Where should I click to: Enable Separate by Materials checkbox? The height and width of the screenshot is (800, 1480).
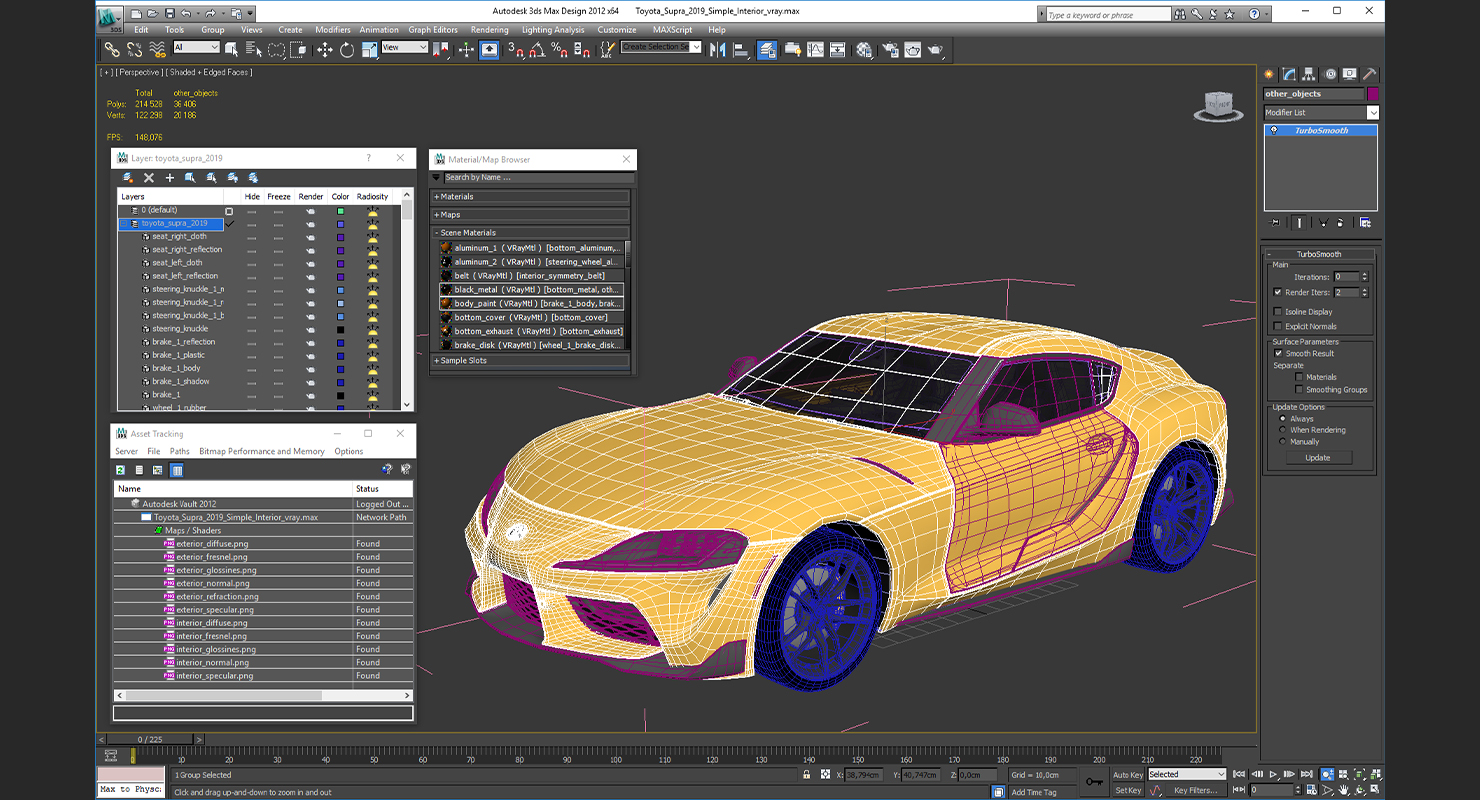click(1299, 377)
